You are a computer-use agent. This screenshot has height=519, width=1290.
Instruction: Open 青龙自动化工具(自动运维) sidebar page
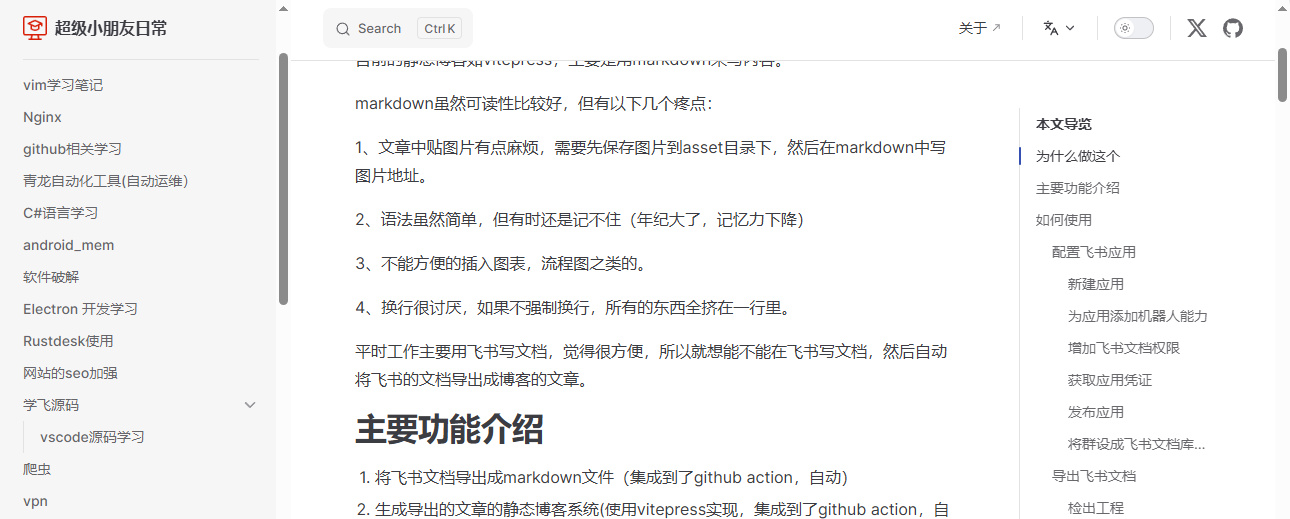click(105, 181)
